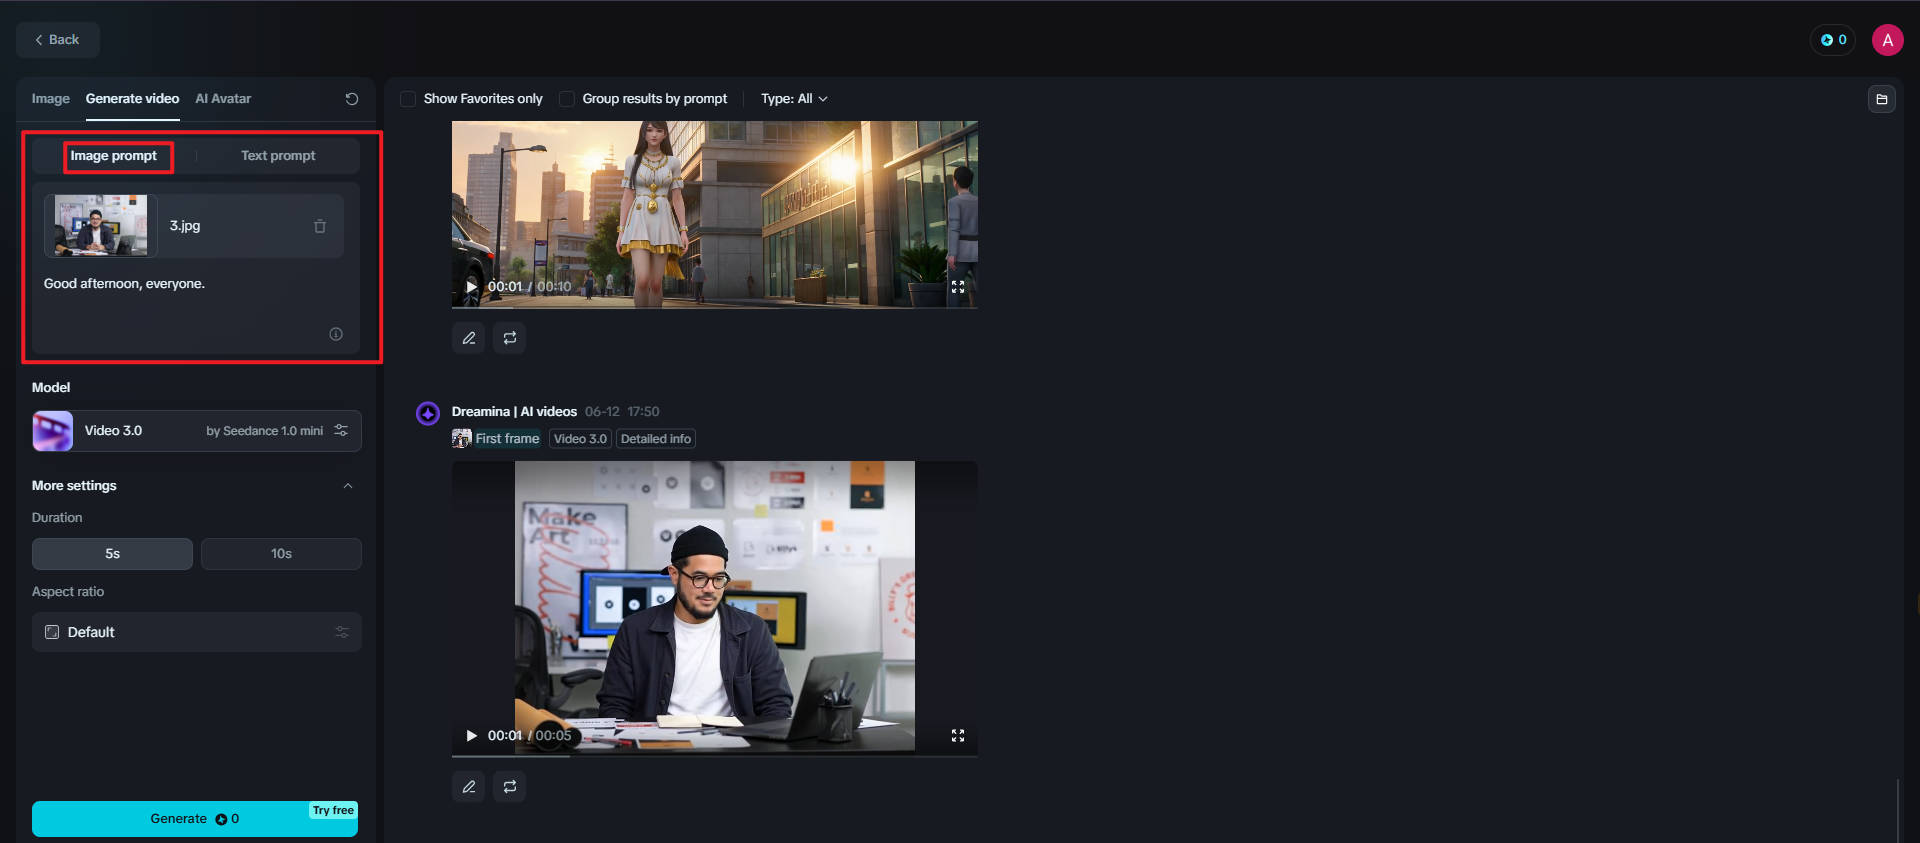Click the reset icon beside AI Avatar

pyautogui.click(x=351, y=99)
